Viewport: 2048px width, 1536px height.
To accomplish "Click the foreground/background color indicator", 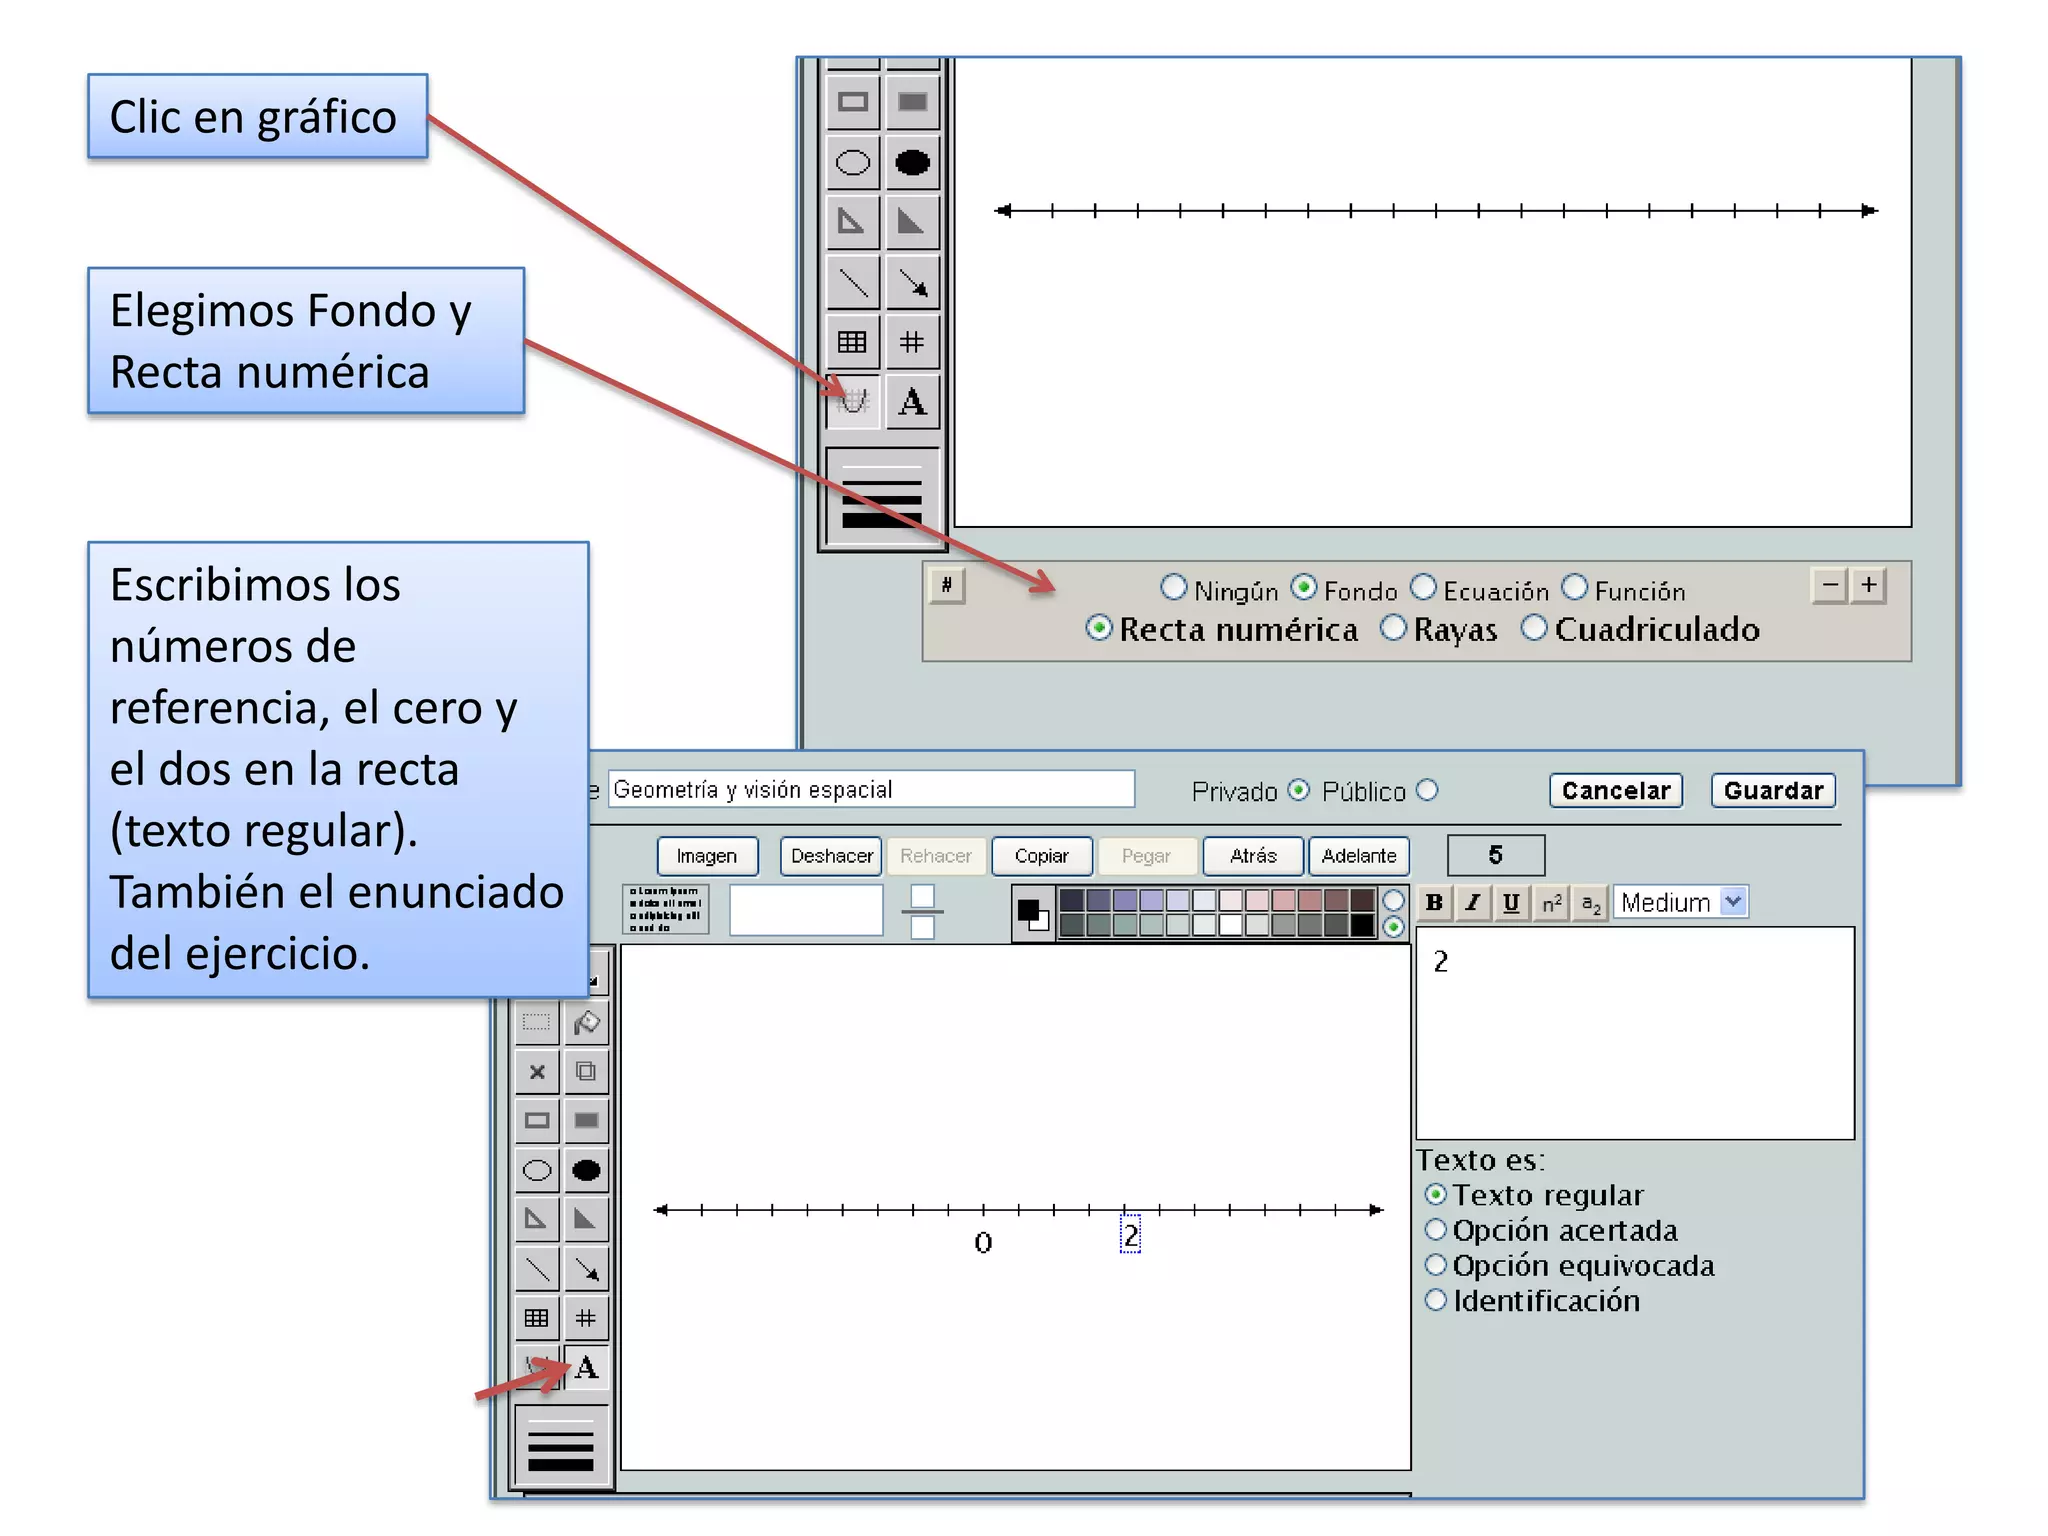I will 1033,913.
